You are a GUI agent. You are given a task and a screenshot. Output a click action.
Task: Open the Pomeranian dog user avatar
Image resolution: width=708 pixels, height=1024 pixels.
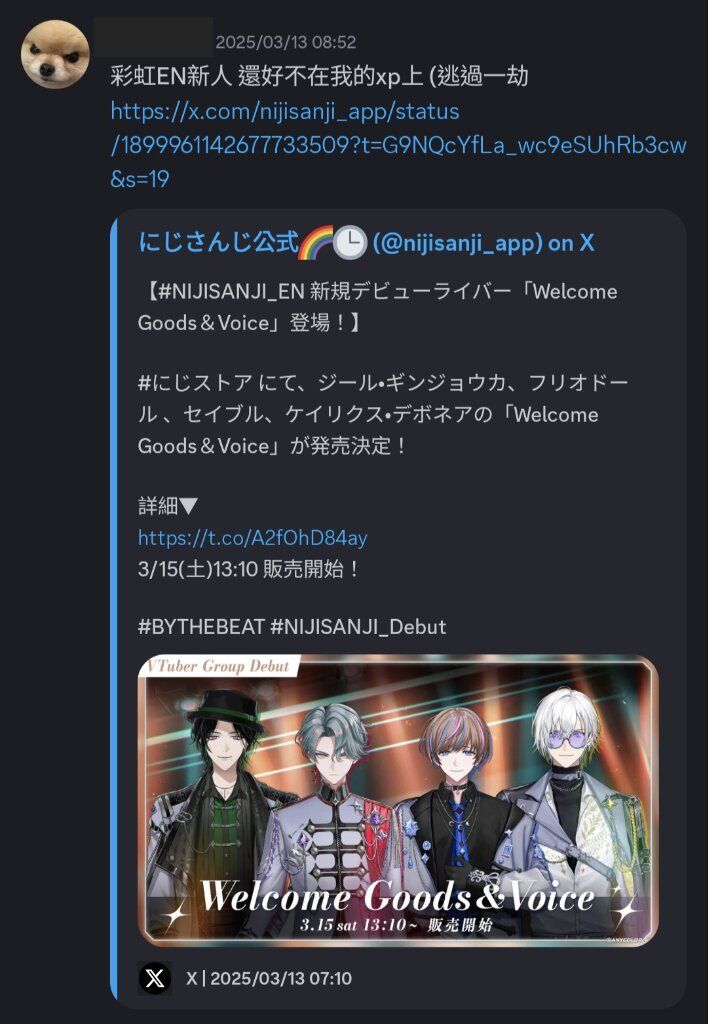point(56,54)
